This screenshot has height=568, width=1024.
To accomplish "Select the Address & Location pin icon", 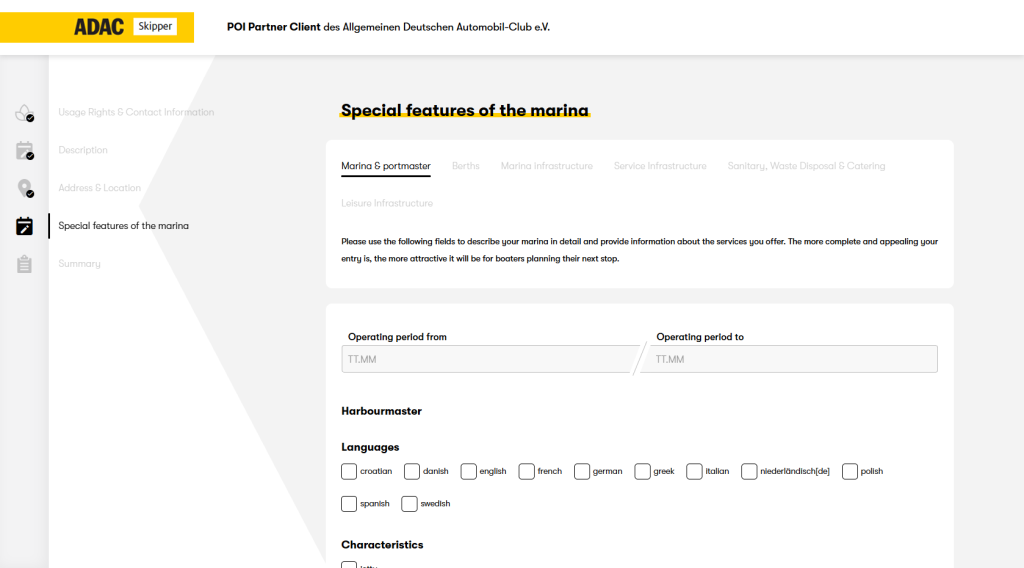I will pos(24,188).
